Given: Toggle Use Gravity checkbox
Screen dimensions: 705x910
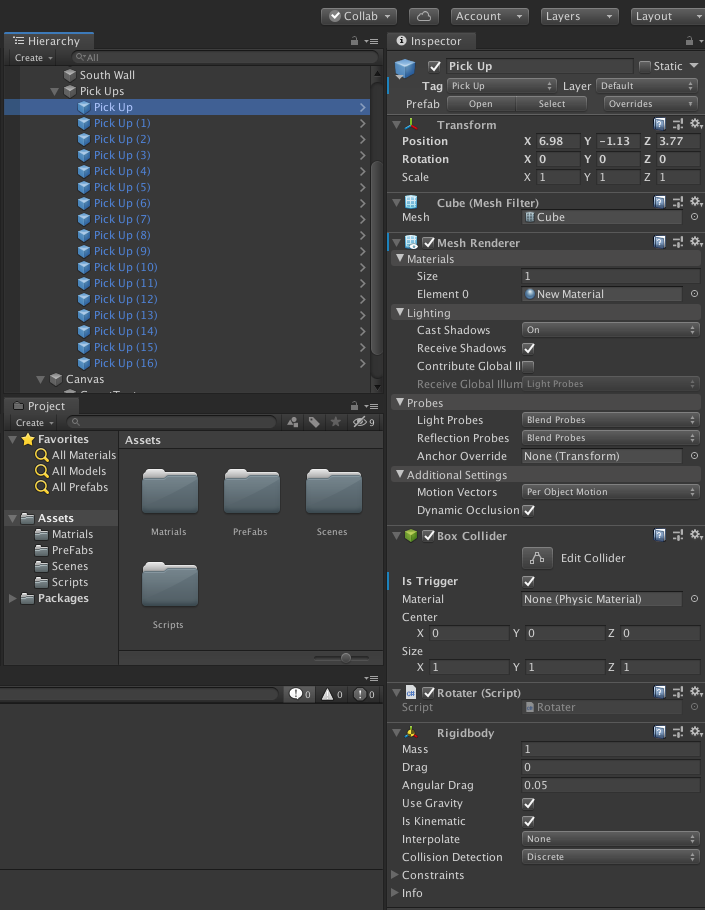Looking at the screenshot, I should [528, 803].
